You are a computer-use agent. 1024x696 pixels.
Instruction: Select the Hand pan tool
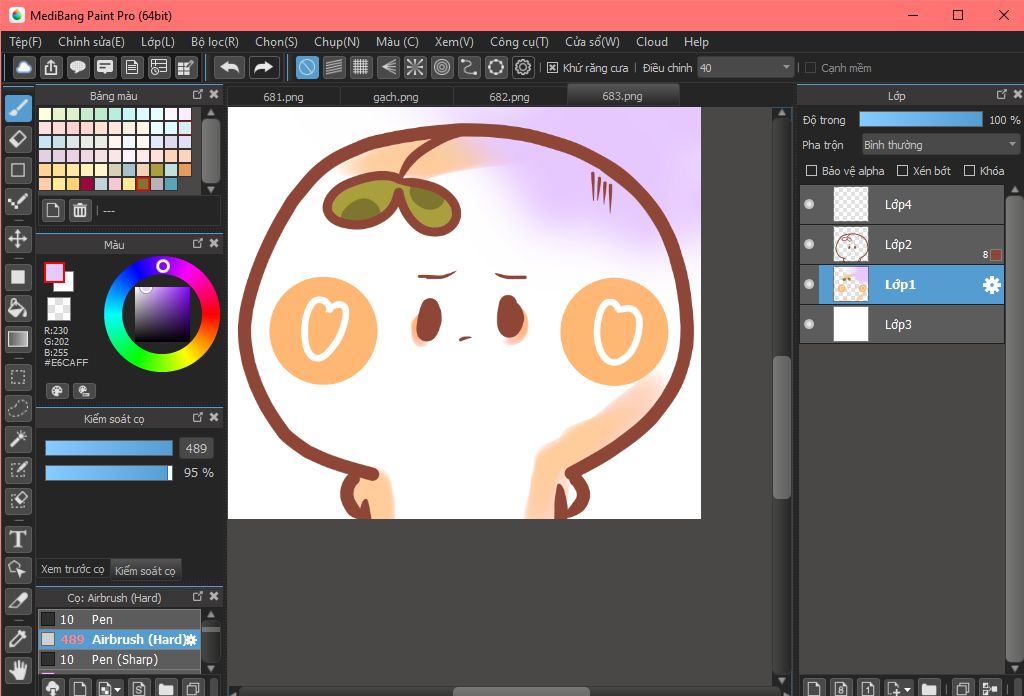coord(18,669)
